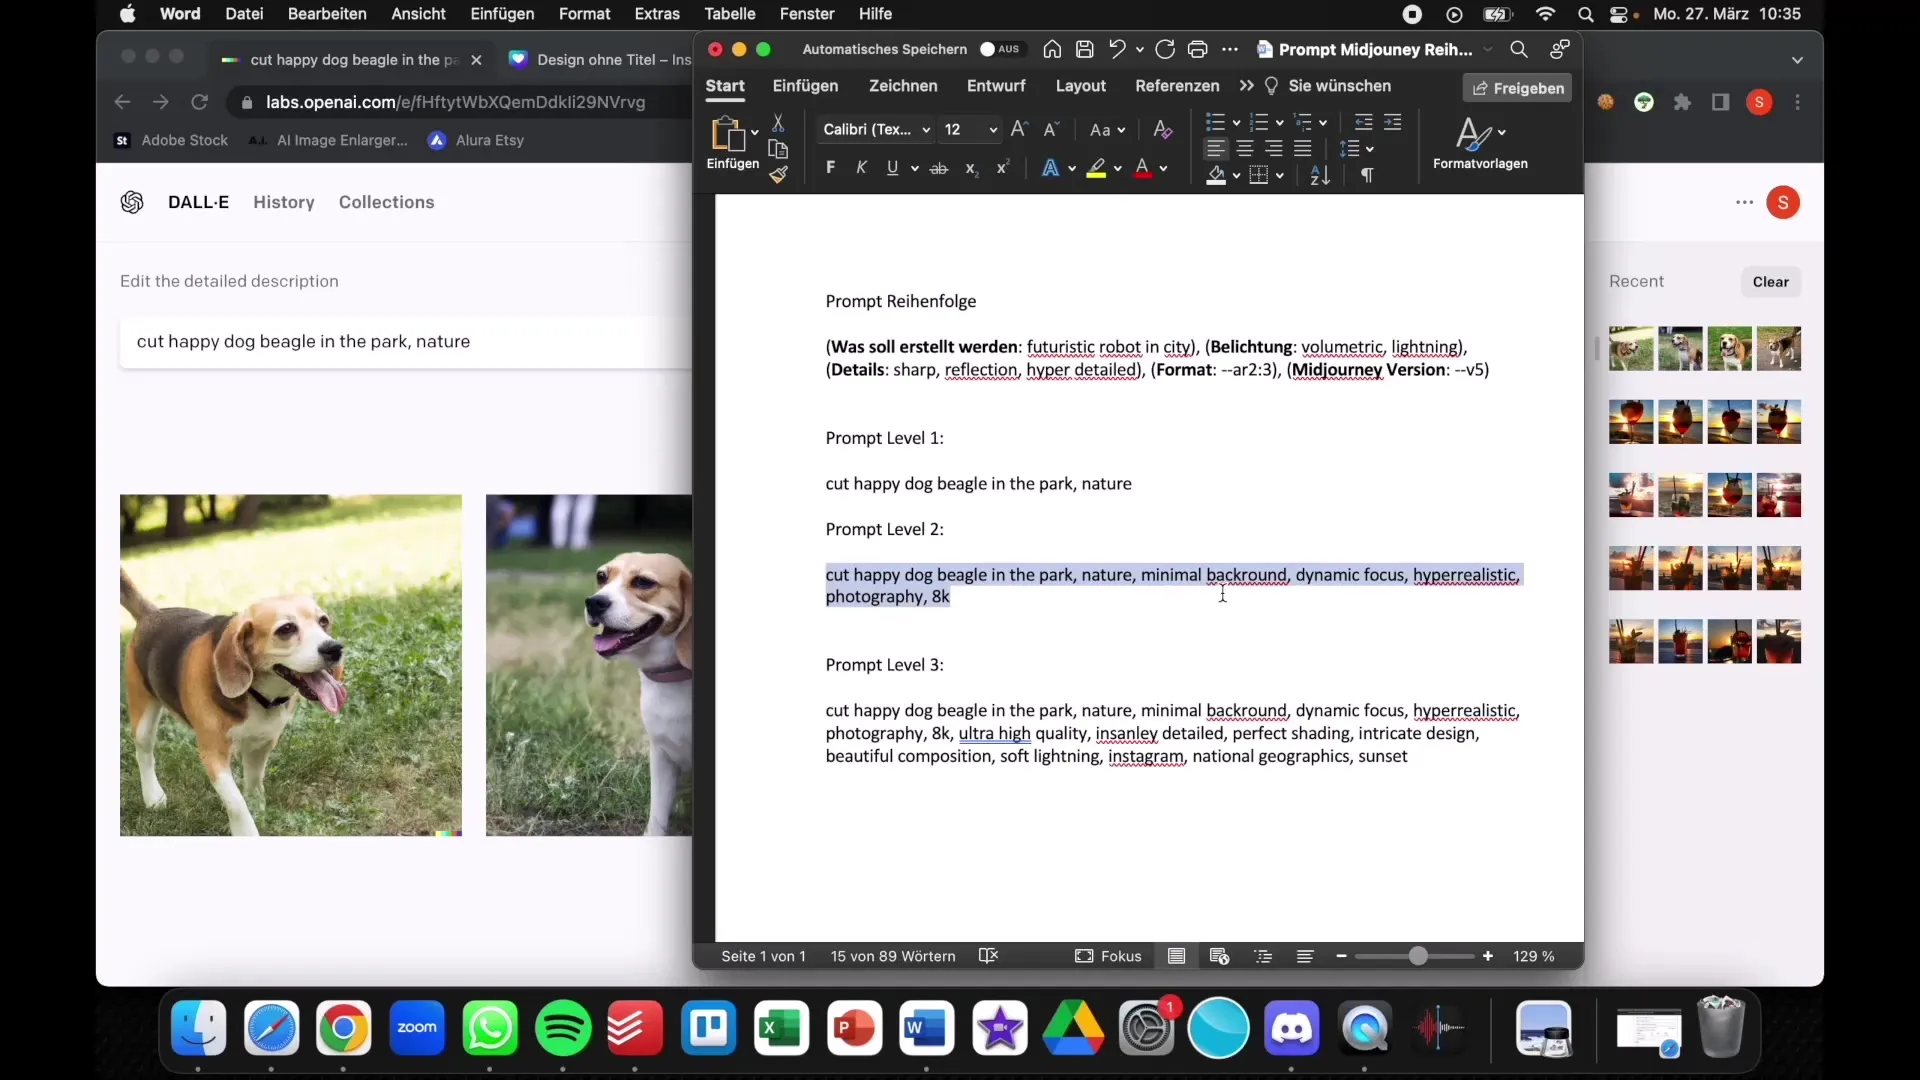Click the redo circular arrow icon in Word
Screen dimensions: 1920x1080
pos(1165,49)
